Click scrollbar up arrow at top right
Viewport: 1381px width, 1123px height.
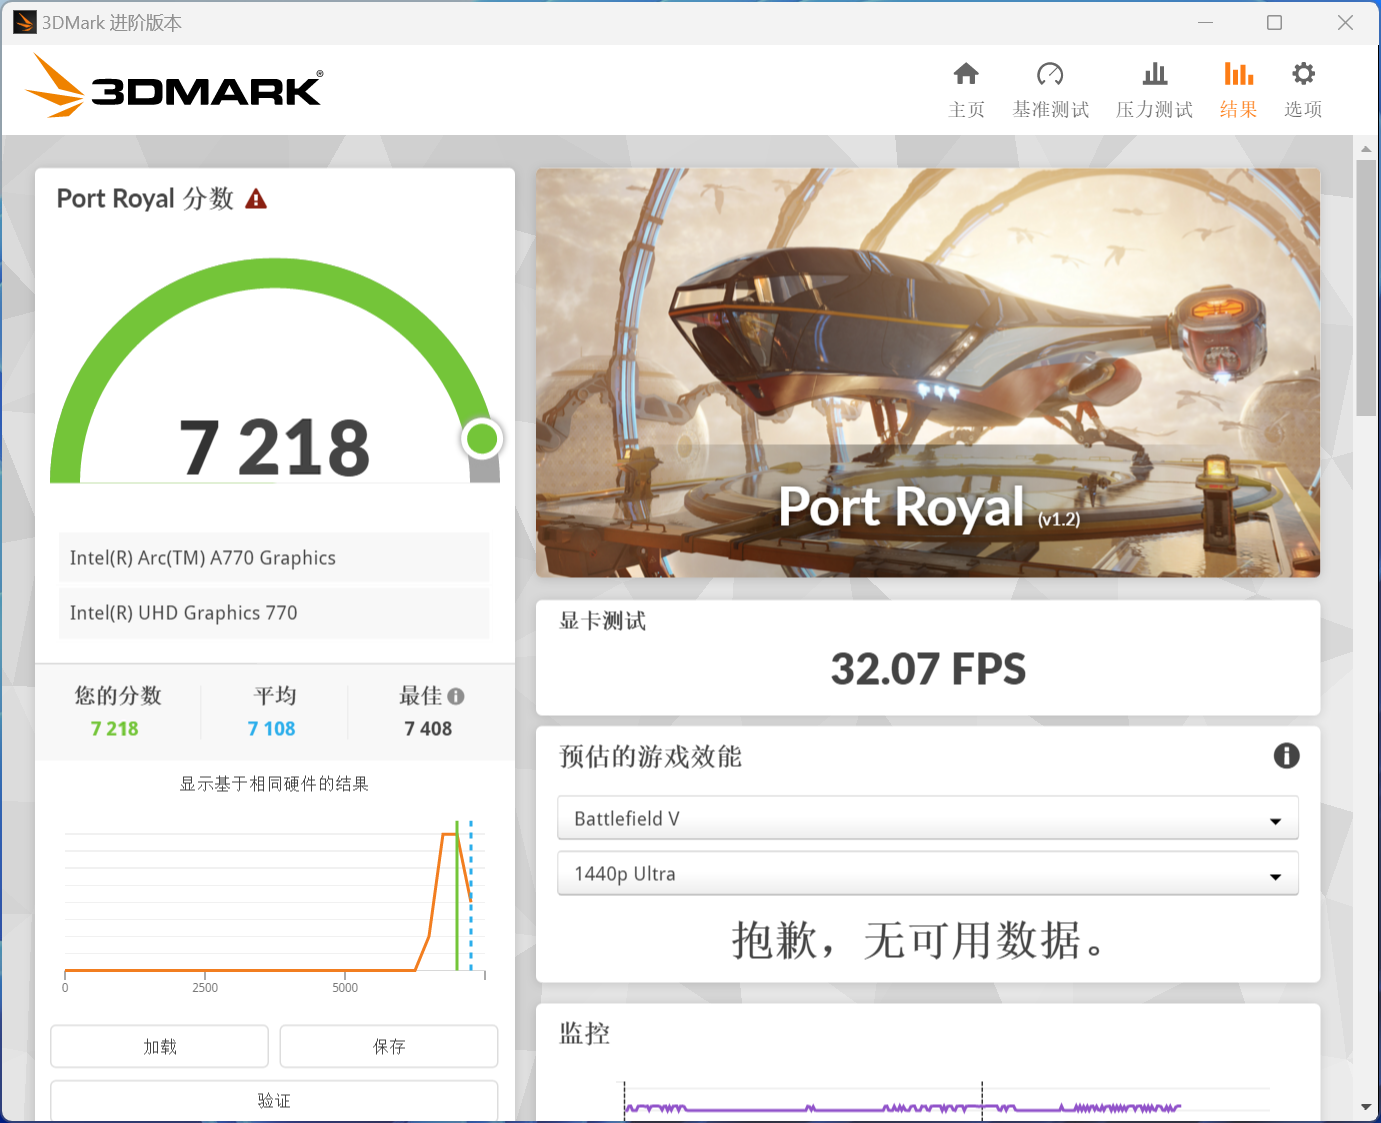[x=1366, y=149]
